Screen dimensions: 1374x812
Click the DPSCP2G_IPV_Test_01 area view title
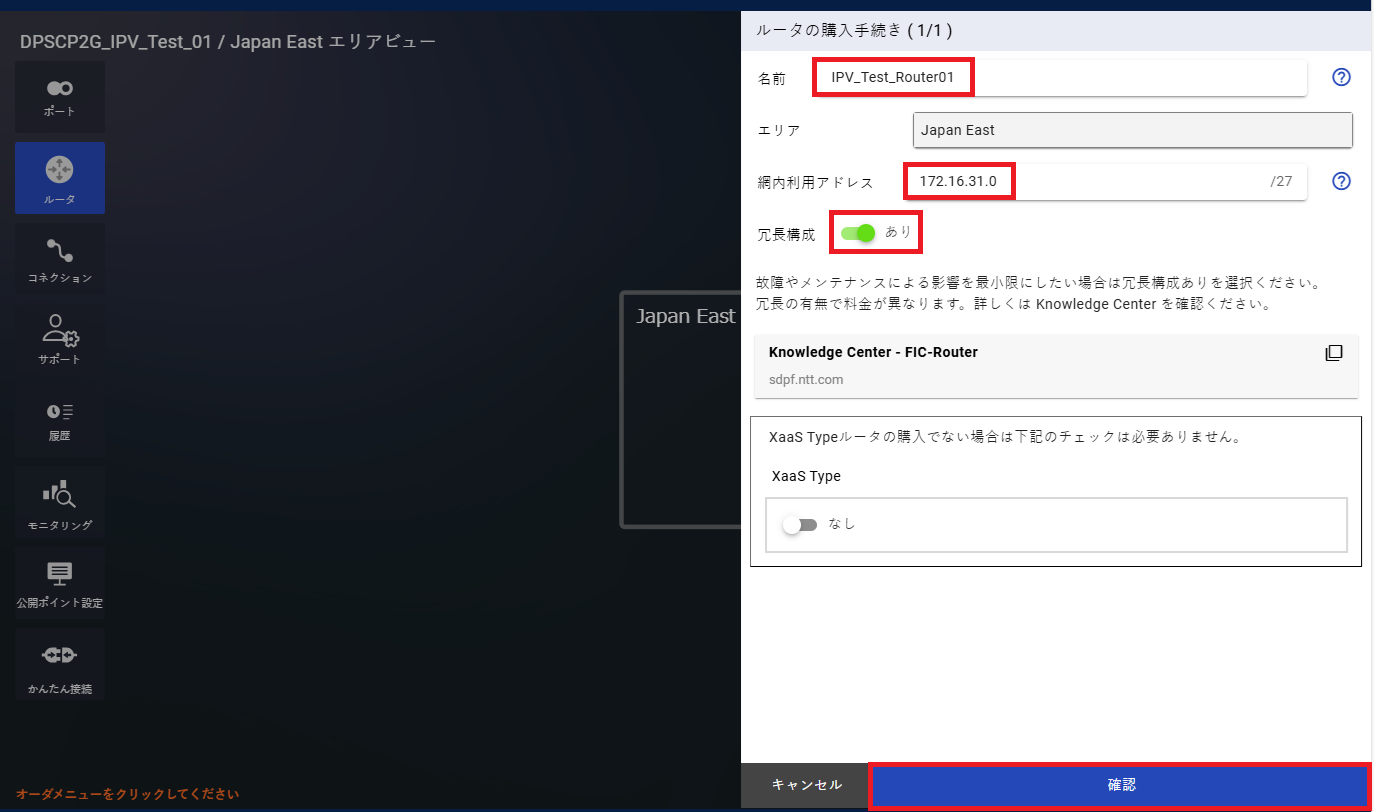(228, 42)
